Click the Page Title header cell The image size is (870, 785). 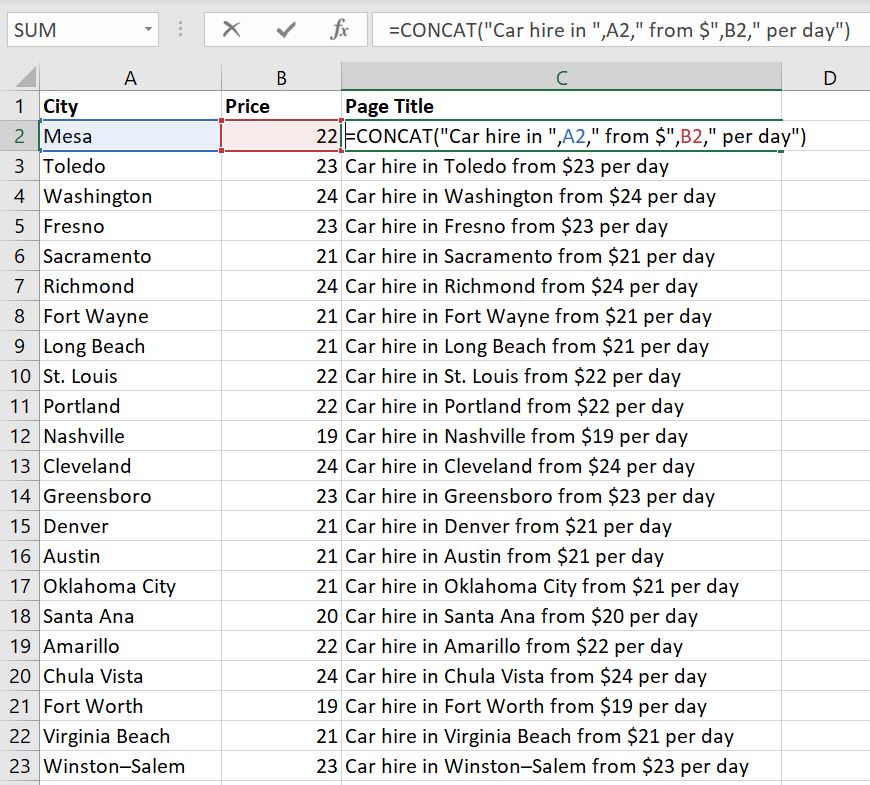[x=561, y=106]
